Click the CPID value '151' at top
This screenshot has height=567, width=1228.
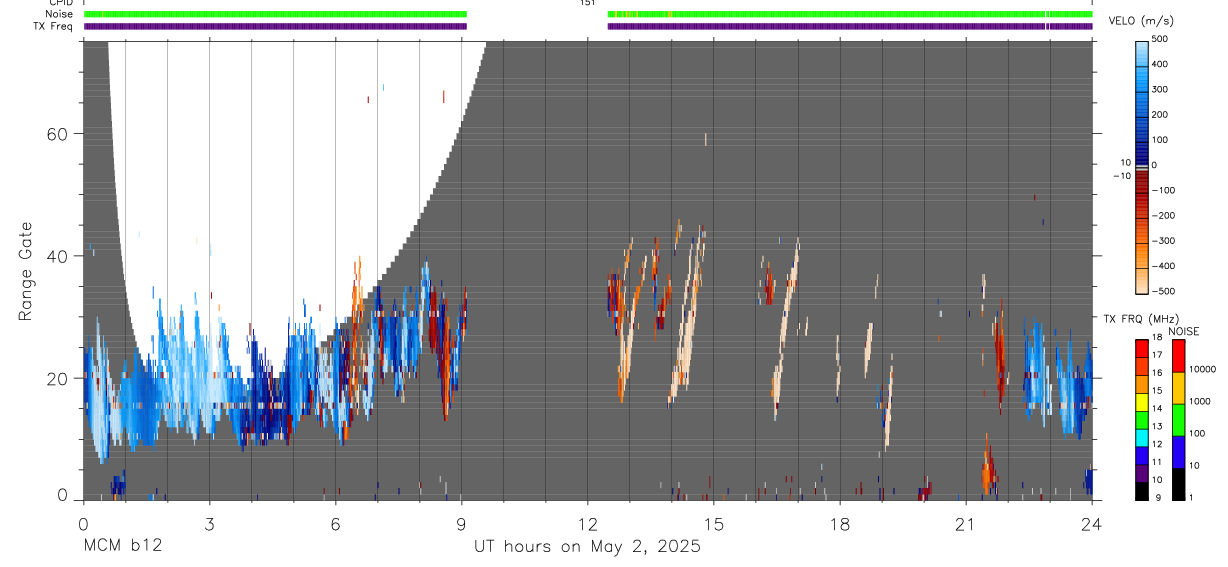[x=587, y=3]
